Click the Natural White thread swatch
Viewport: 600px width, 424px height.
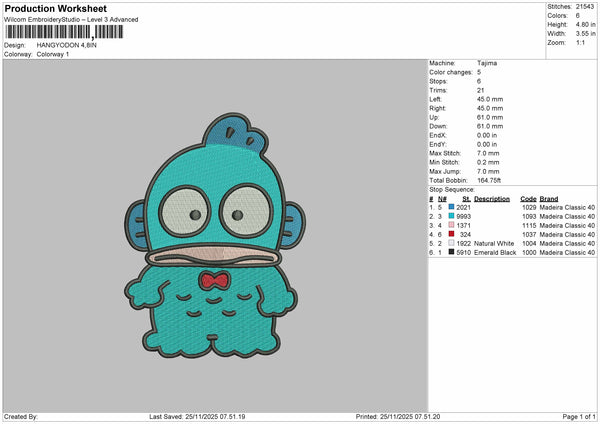(x=452, y=243)
